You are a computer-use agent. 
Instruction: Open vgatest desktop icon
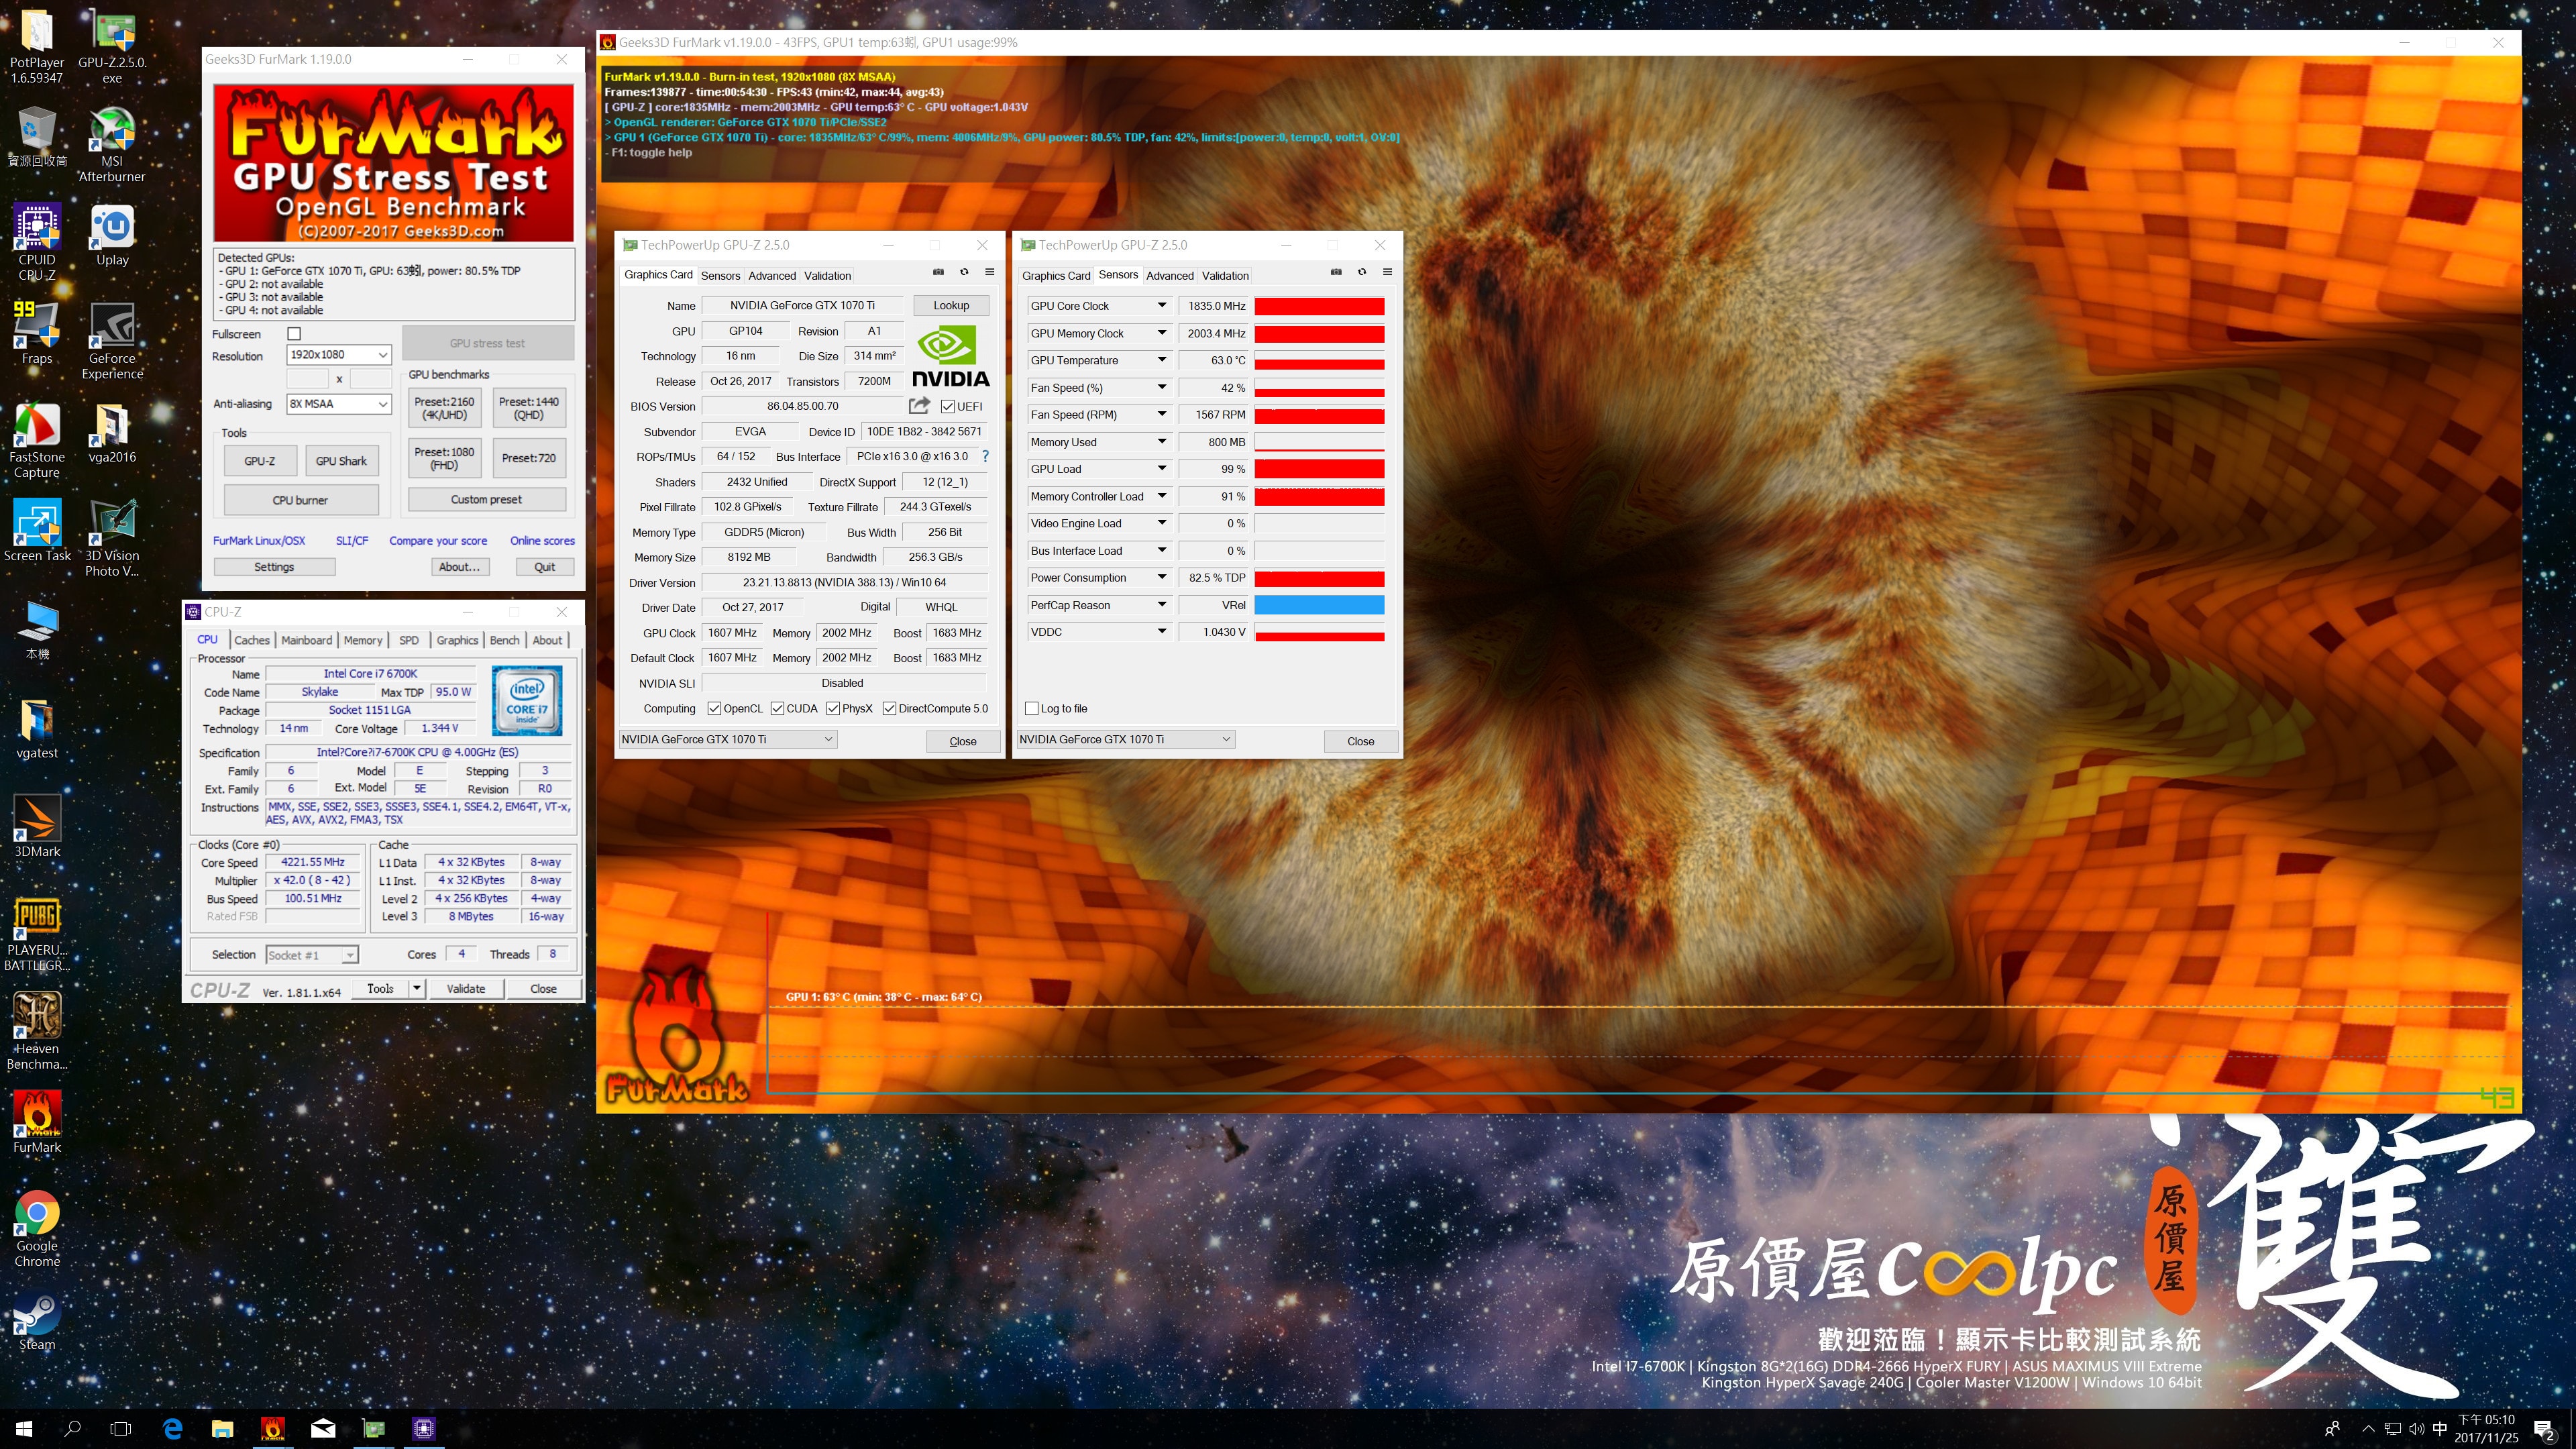point(37,728)
